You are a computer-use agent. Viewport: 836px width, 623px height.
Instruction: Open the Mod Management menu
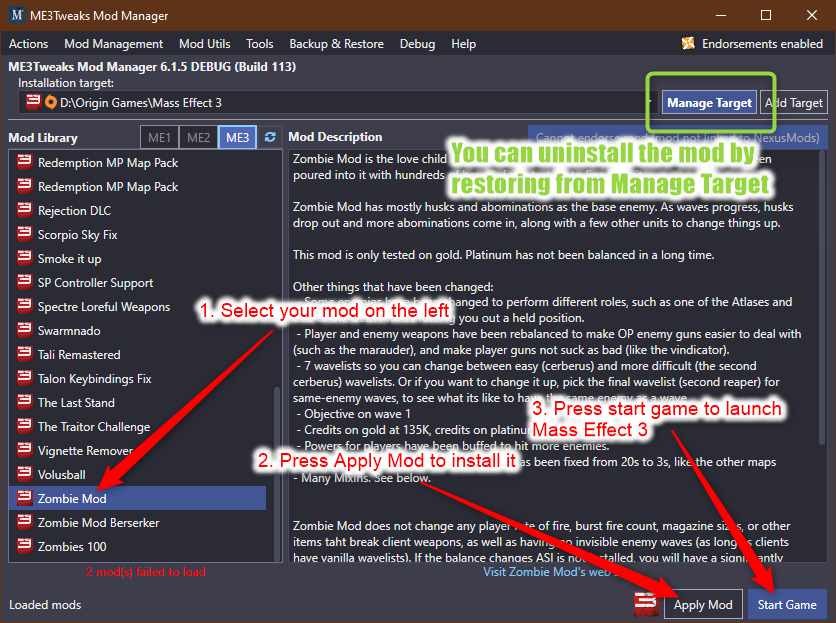[113, 44]
